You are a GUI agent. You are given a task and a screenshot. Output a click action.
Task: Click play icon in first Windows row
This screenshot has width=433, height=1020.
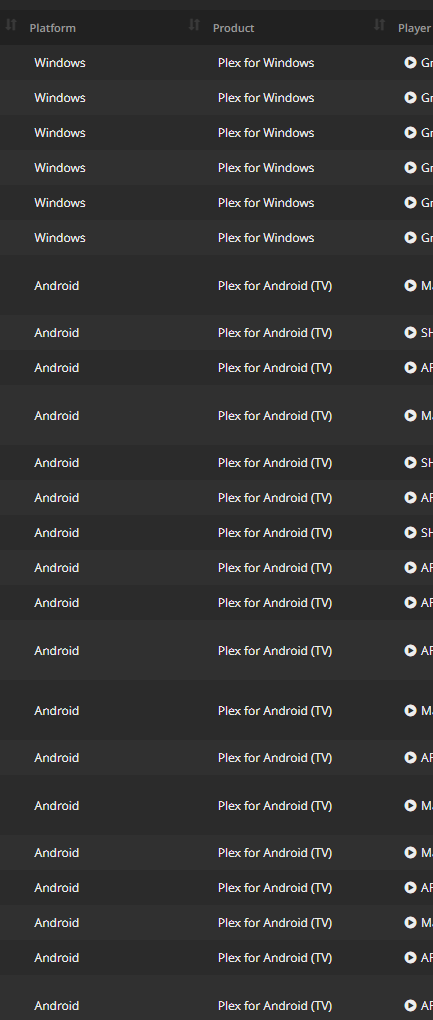(410, 62)
